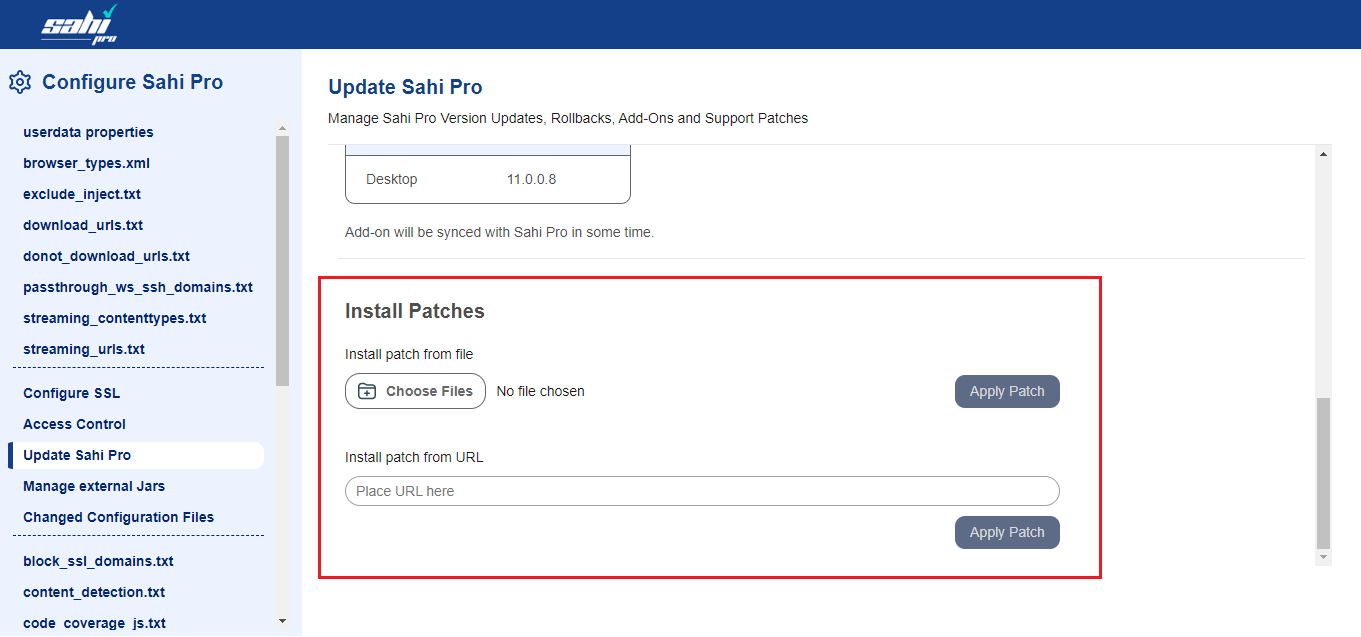Apply Patch from chosen file
This screenshot has width=1361, height=637.
coord(1006,391)
